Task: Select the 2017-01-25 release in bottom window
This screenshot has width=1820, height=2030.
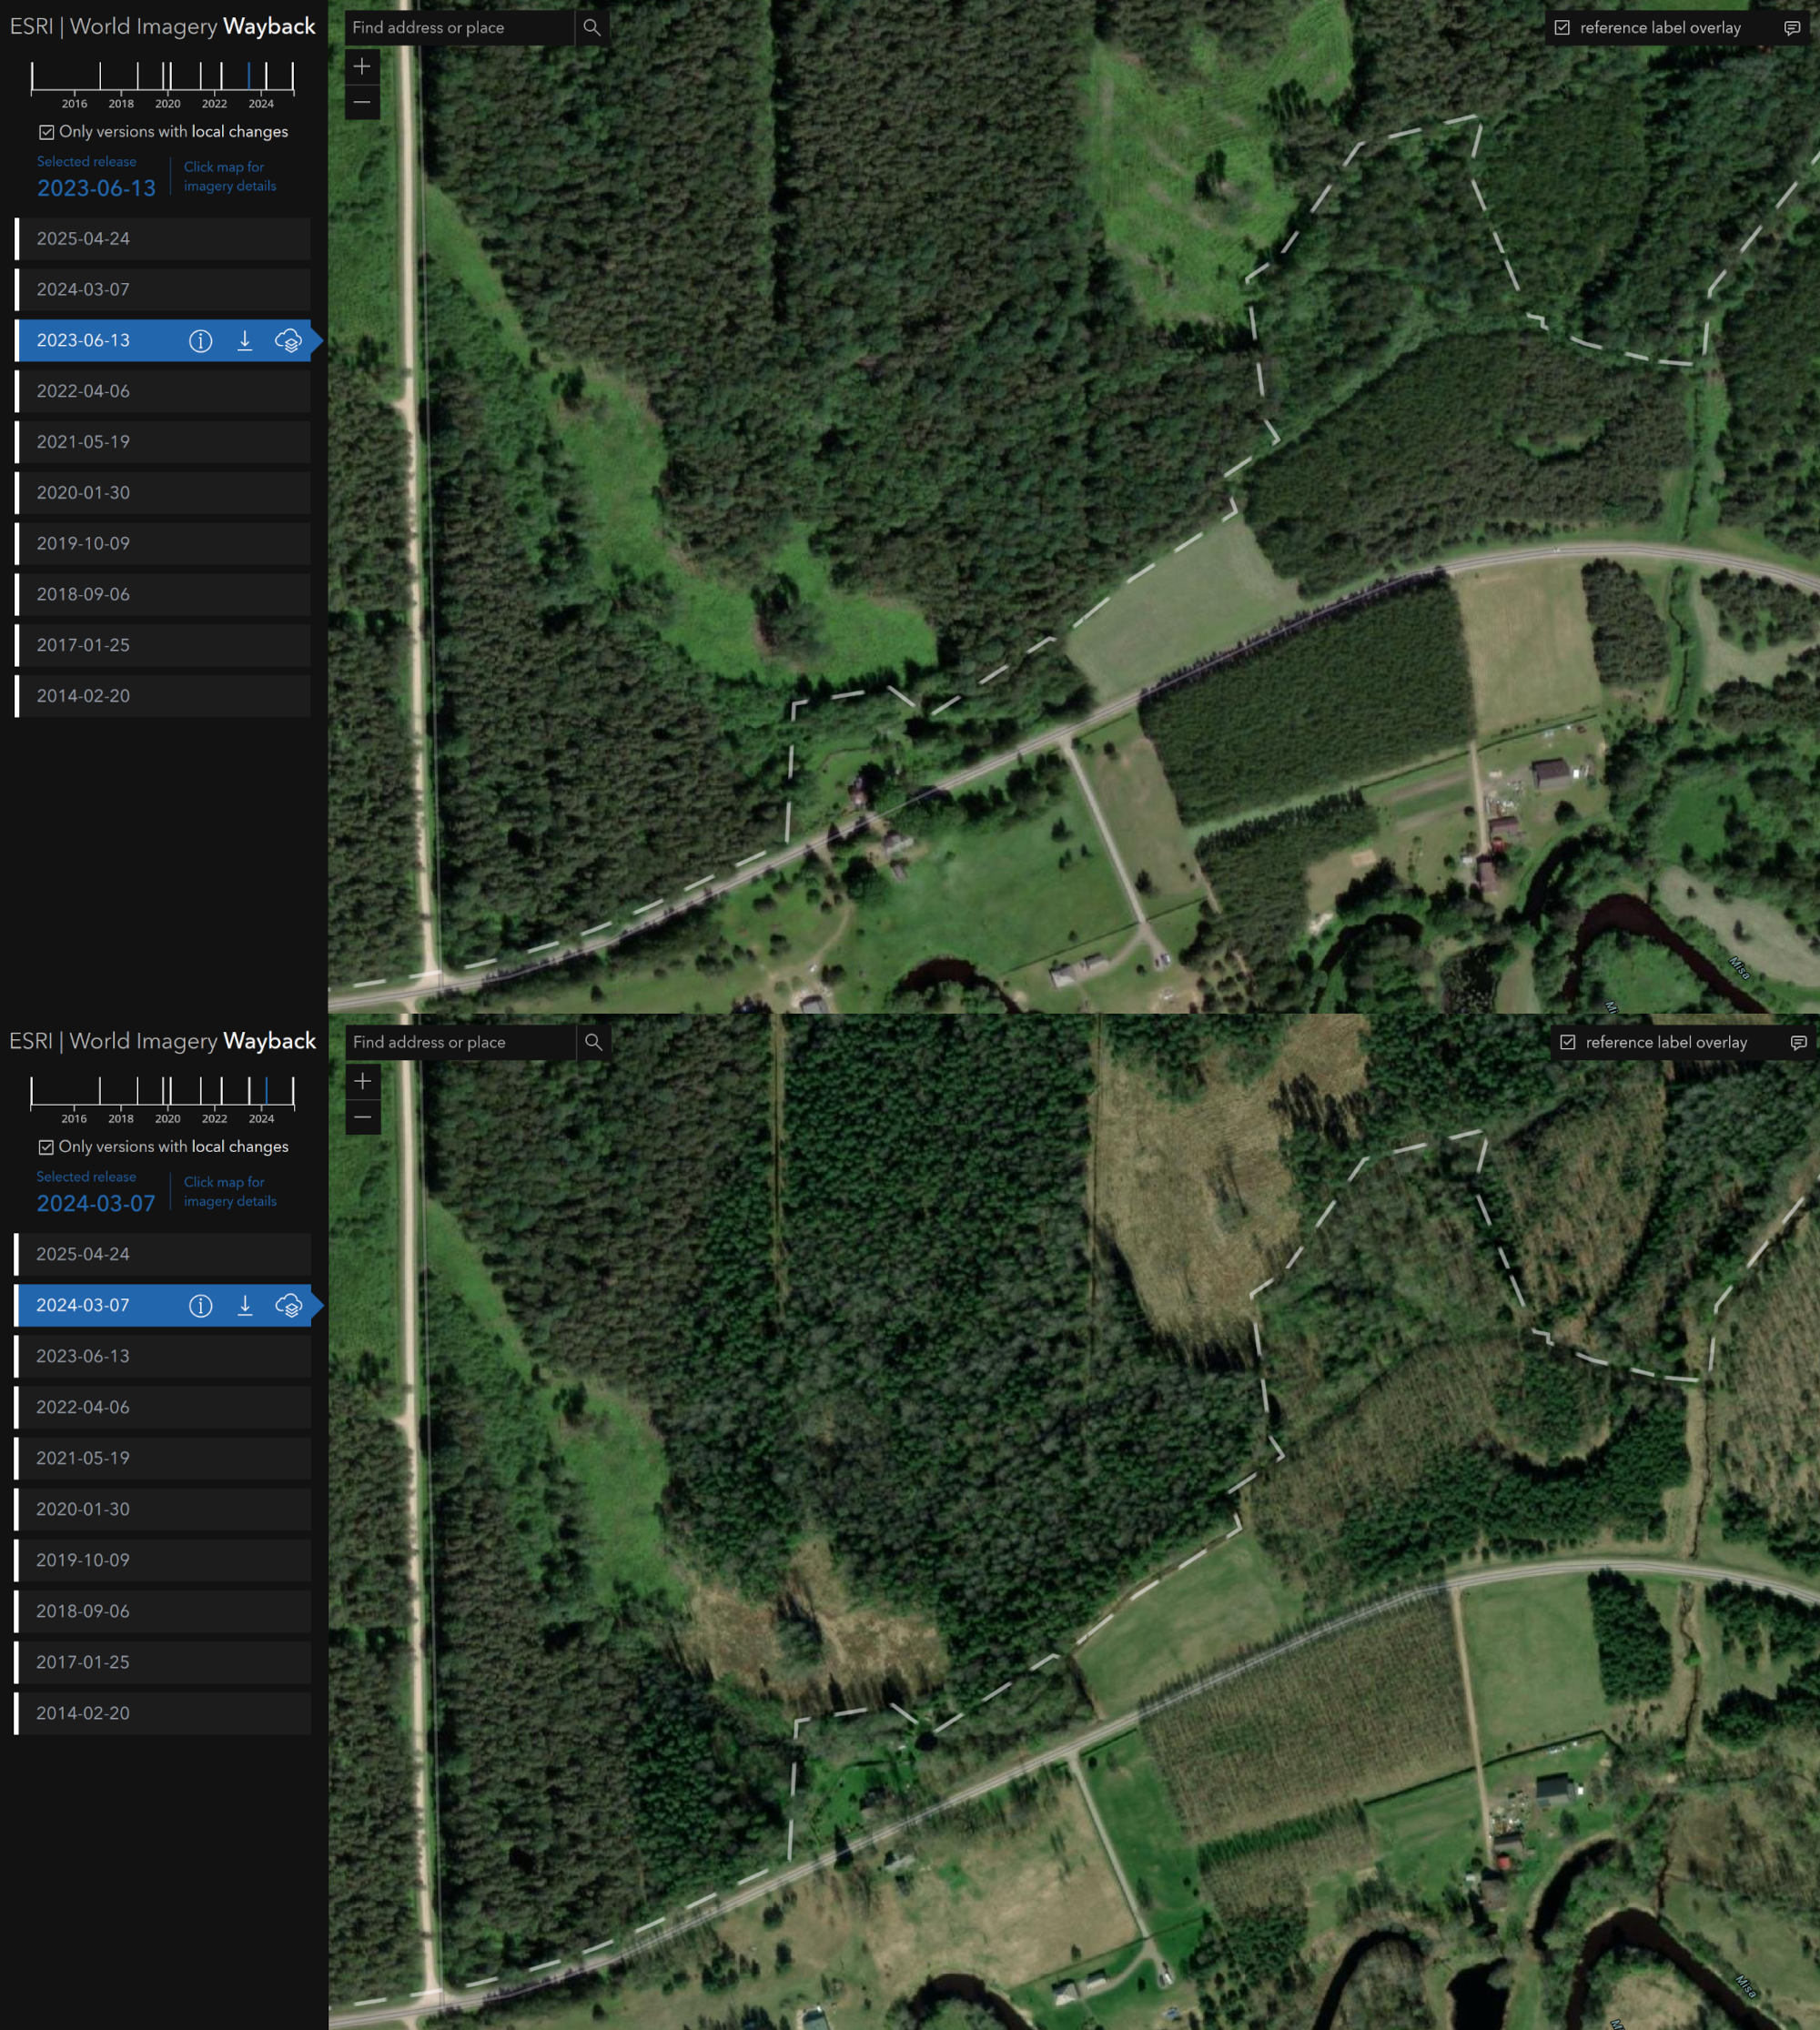Action: point(163,1662)
